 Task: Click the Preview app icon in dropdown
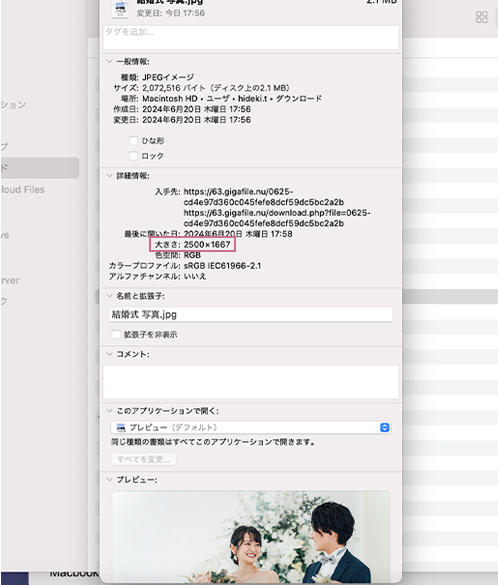coord(121,427)
